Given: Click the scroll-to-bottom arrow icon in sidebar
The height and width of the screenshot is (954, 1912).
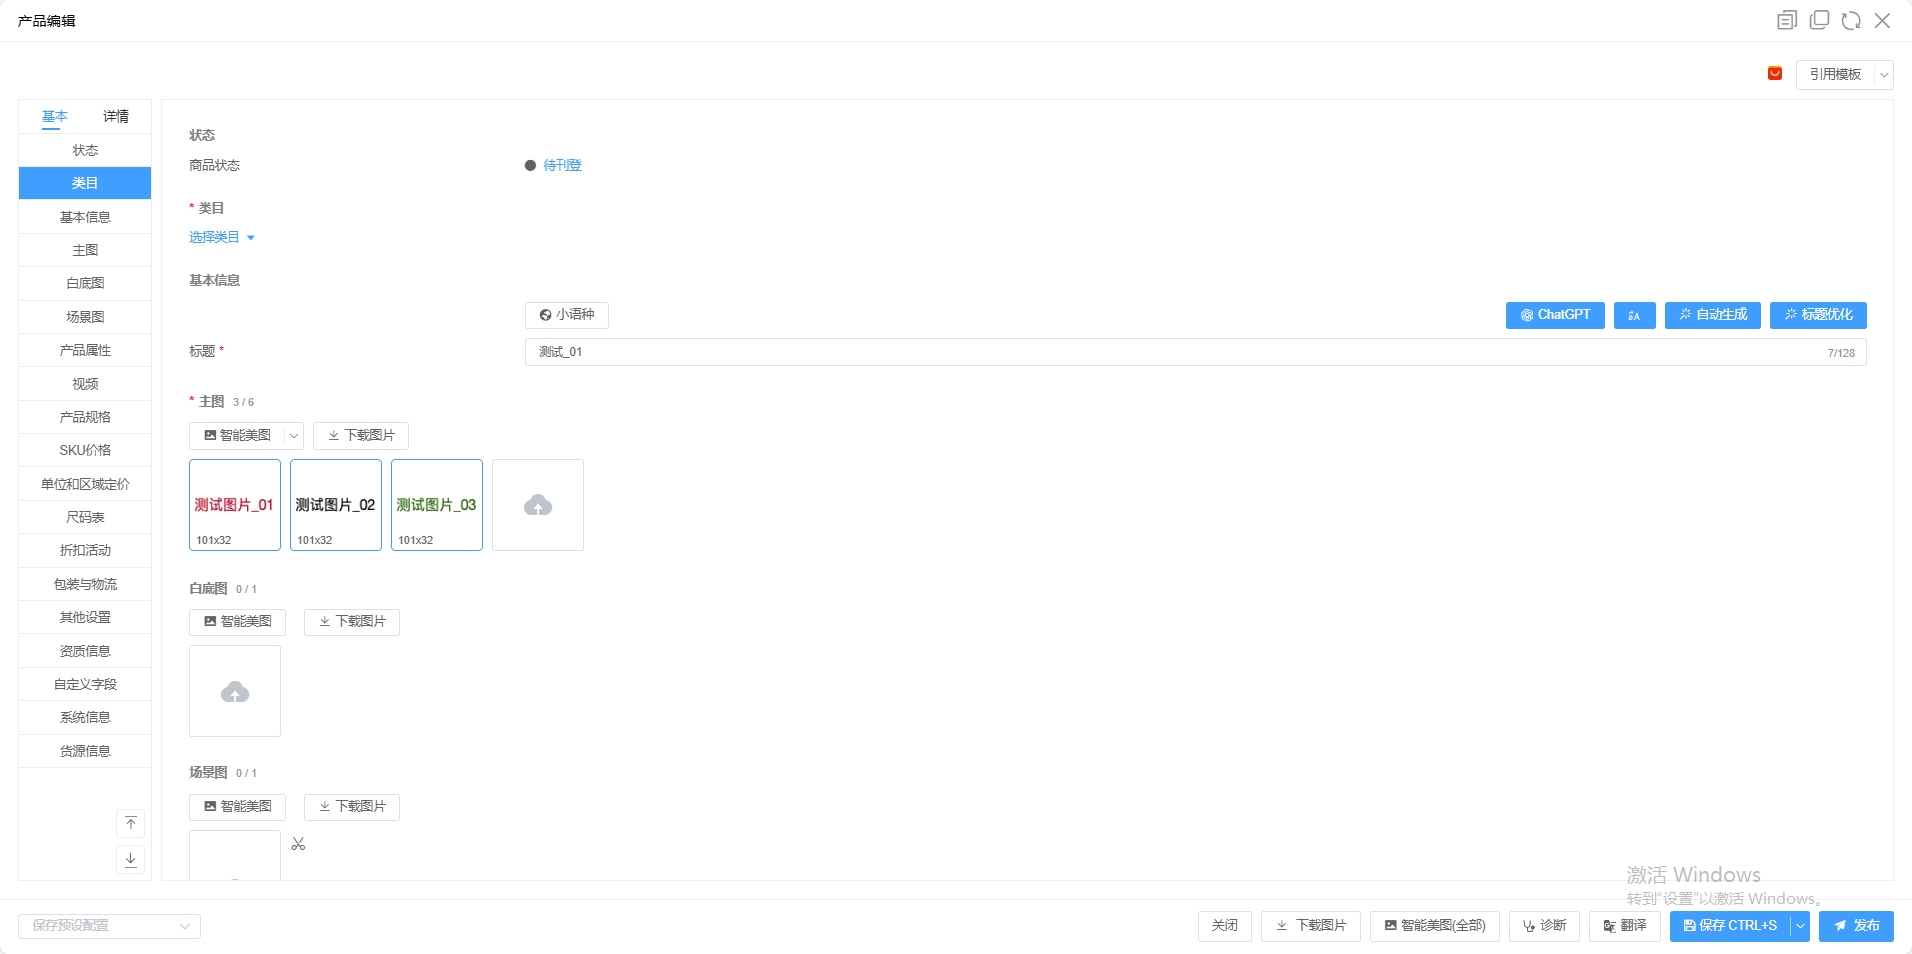Looking at the screenshot, I should [131, 859].
